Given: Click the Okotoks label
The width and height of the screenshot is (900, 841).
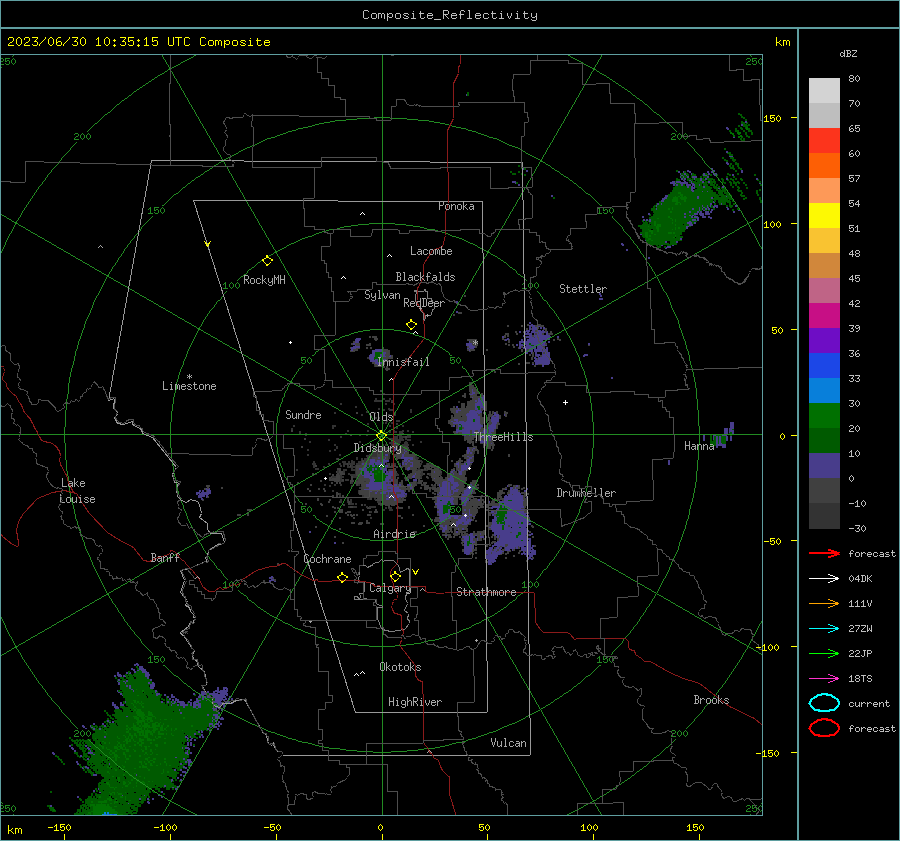Looking at the screenshot, I should coord(400,667).
